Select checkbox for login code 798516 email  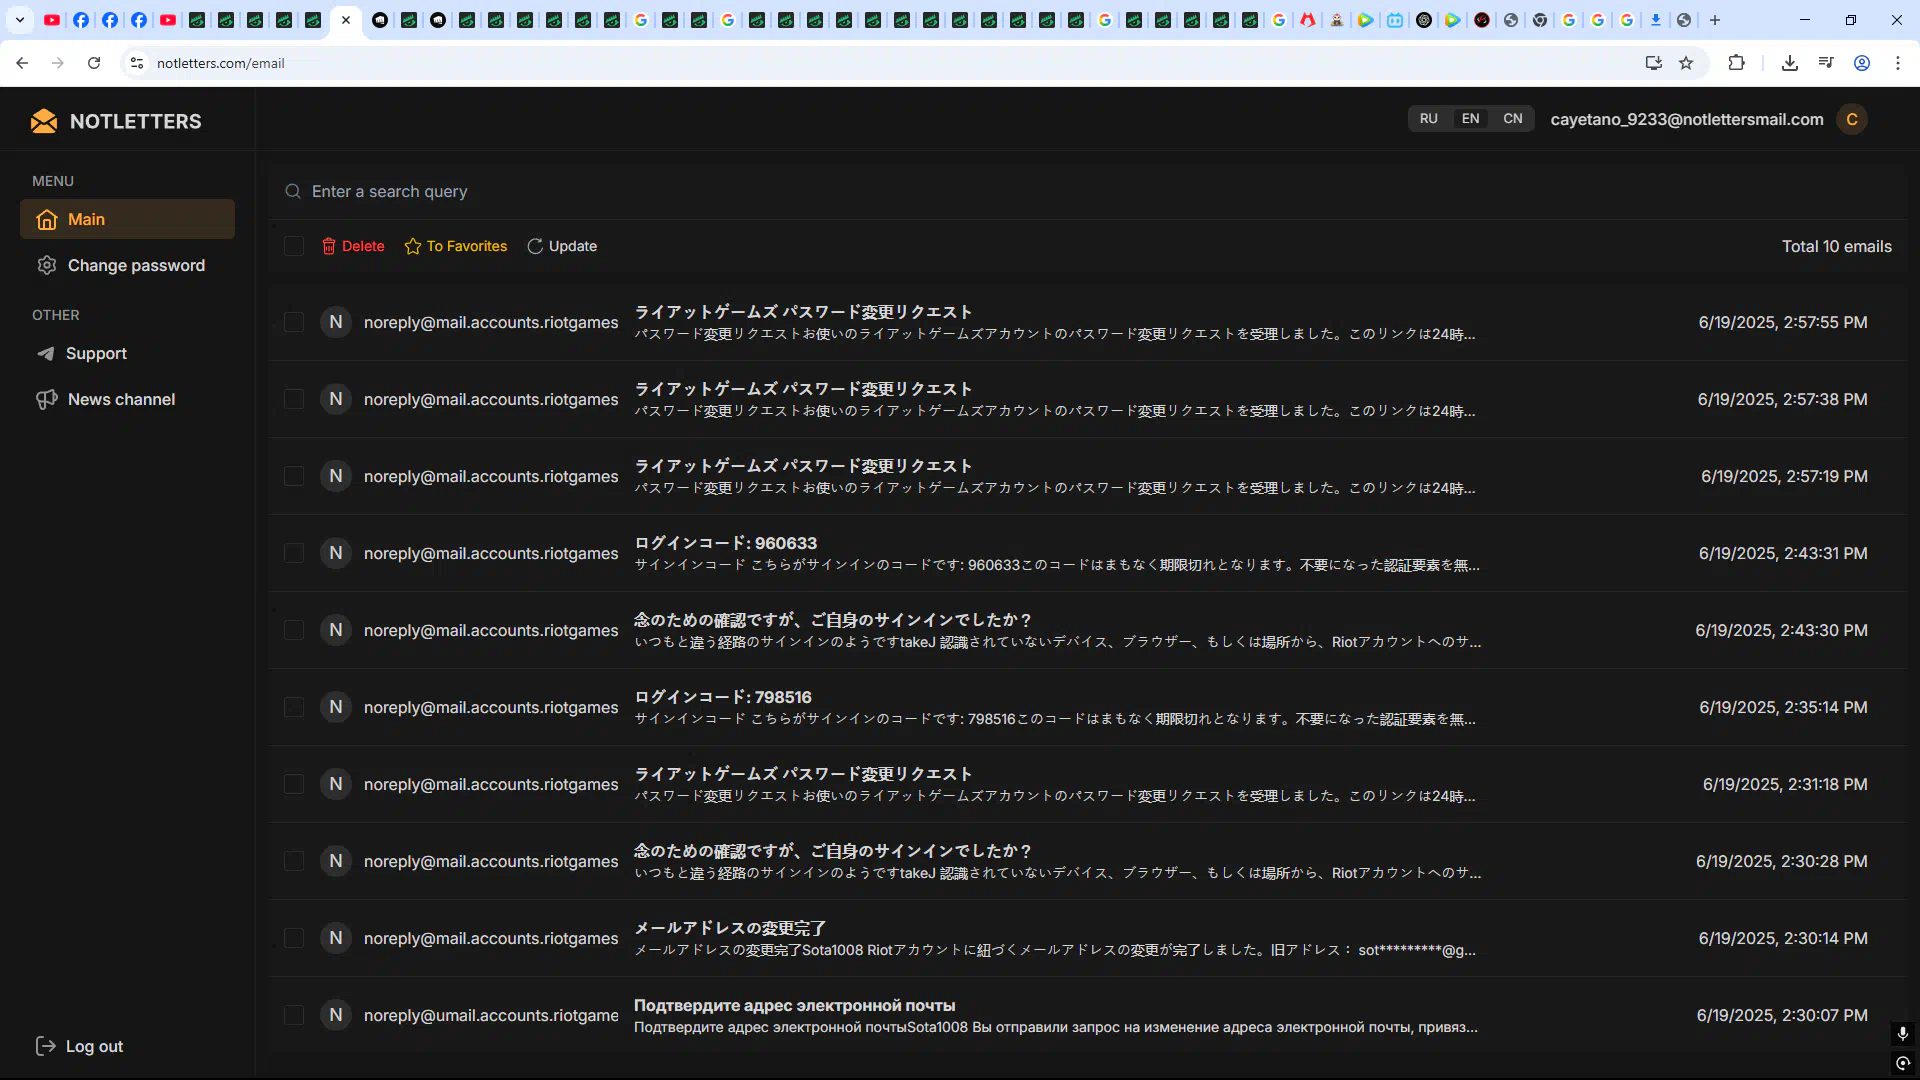pos(293,707)
